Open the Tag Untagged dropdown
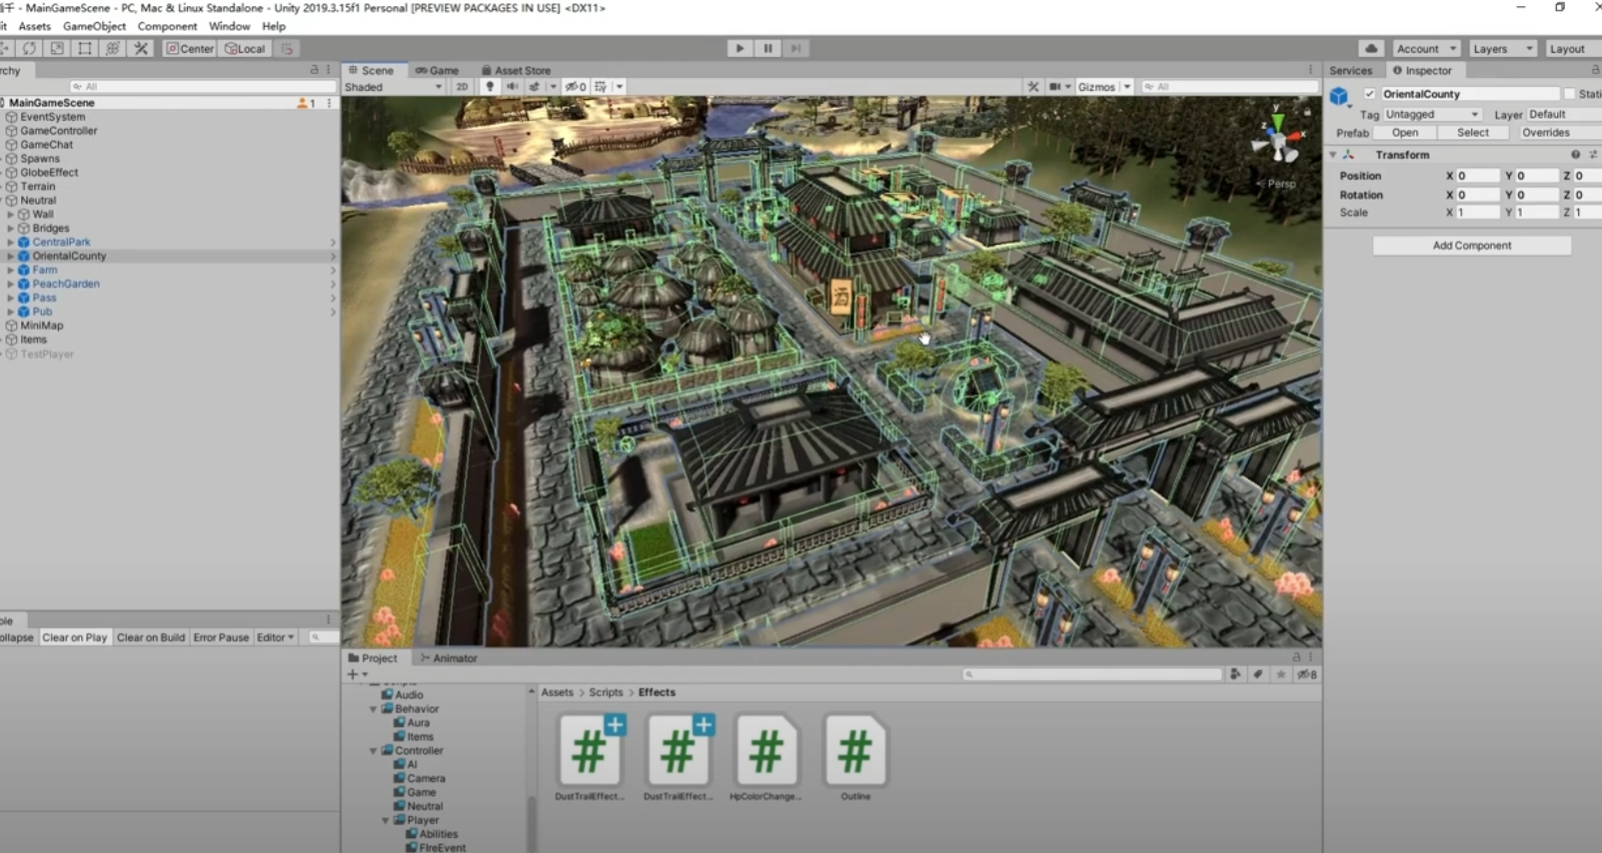This screenshot has height=853, width=1602. point(1431,114)
